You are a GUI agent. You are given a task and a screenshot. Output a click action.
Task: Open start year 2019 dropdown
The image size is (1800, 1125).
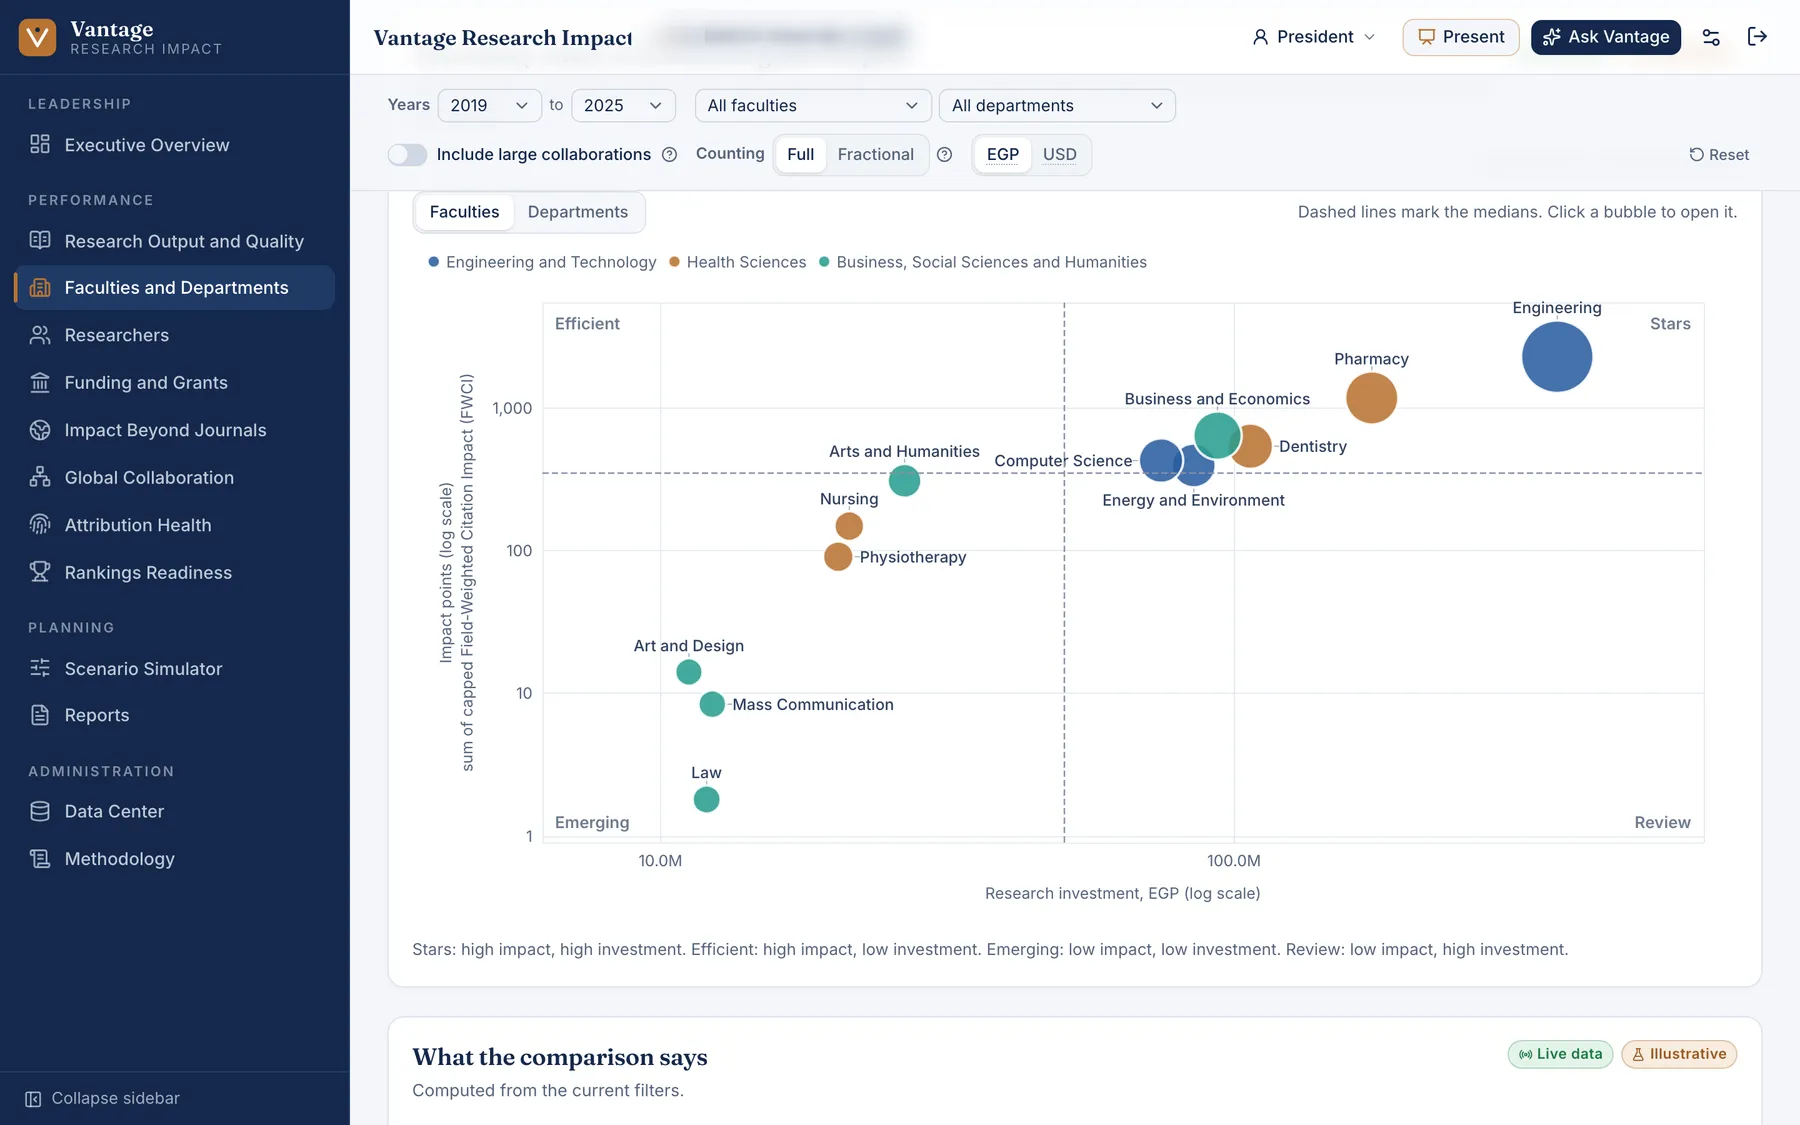point(489,105)
